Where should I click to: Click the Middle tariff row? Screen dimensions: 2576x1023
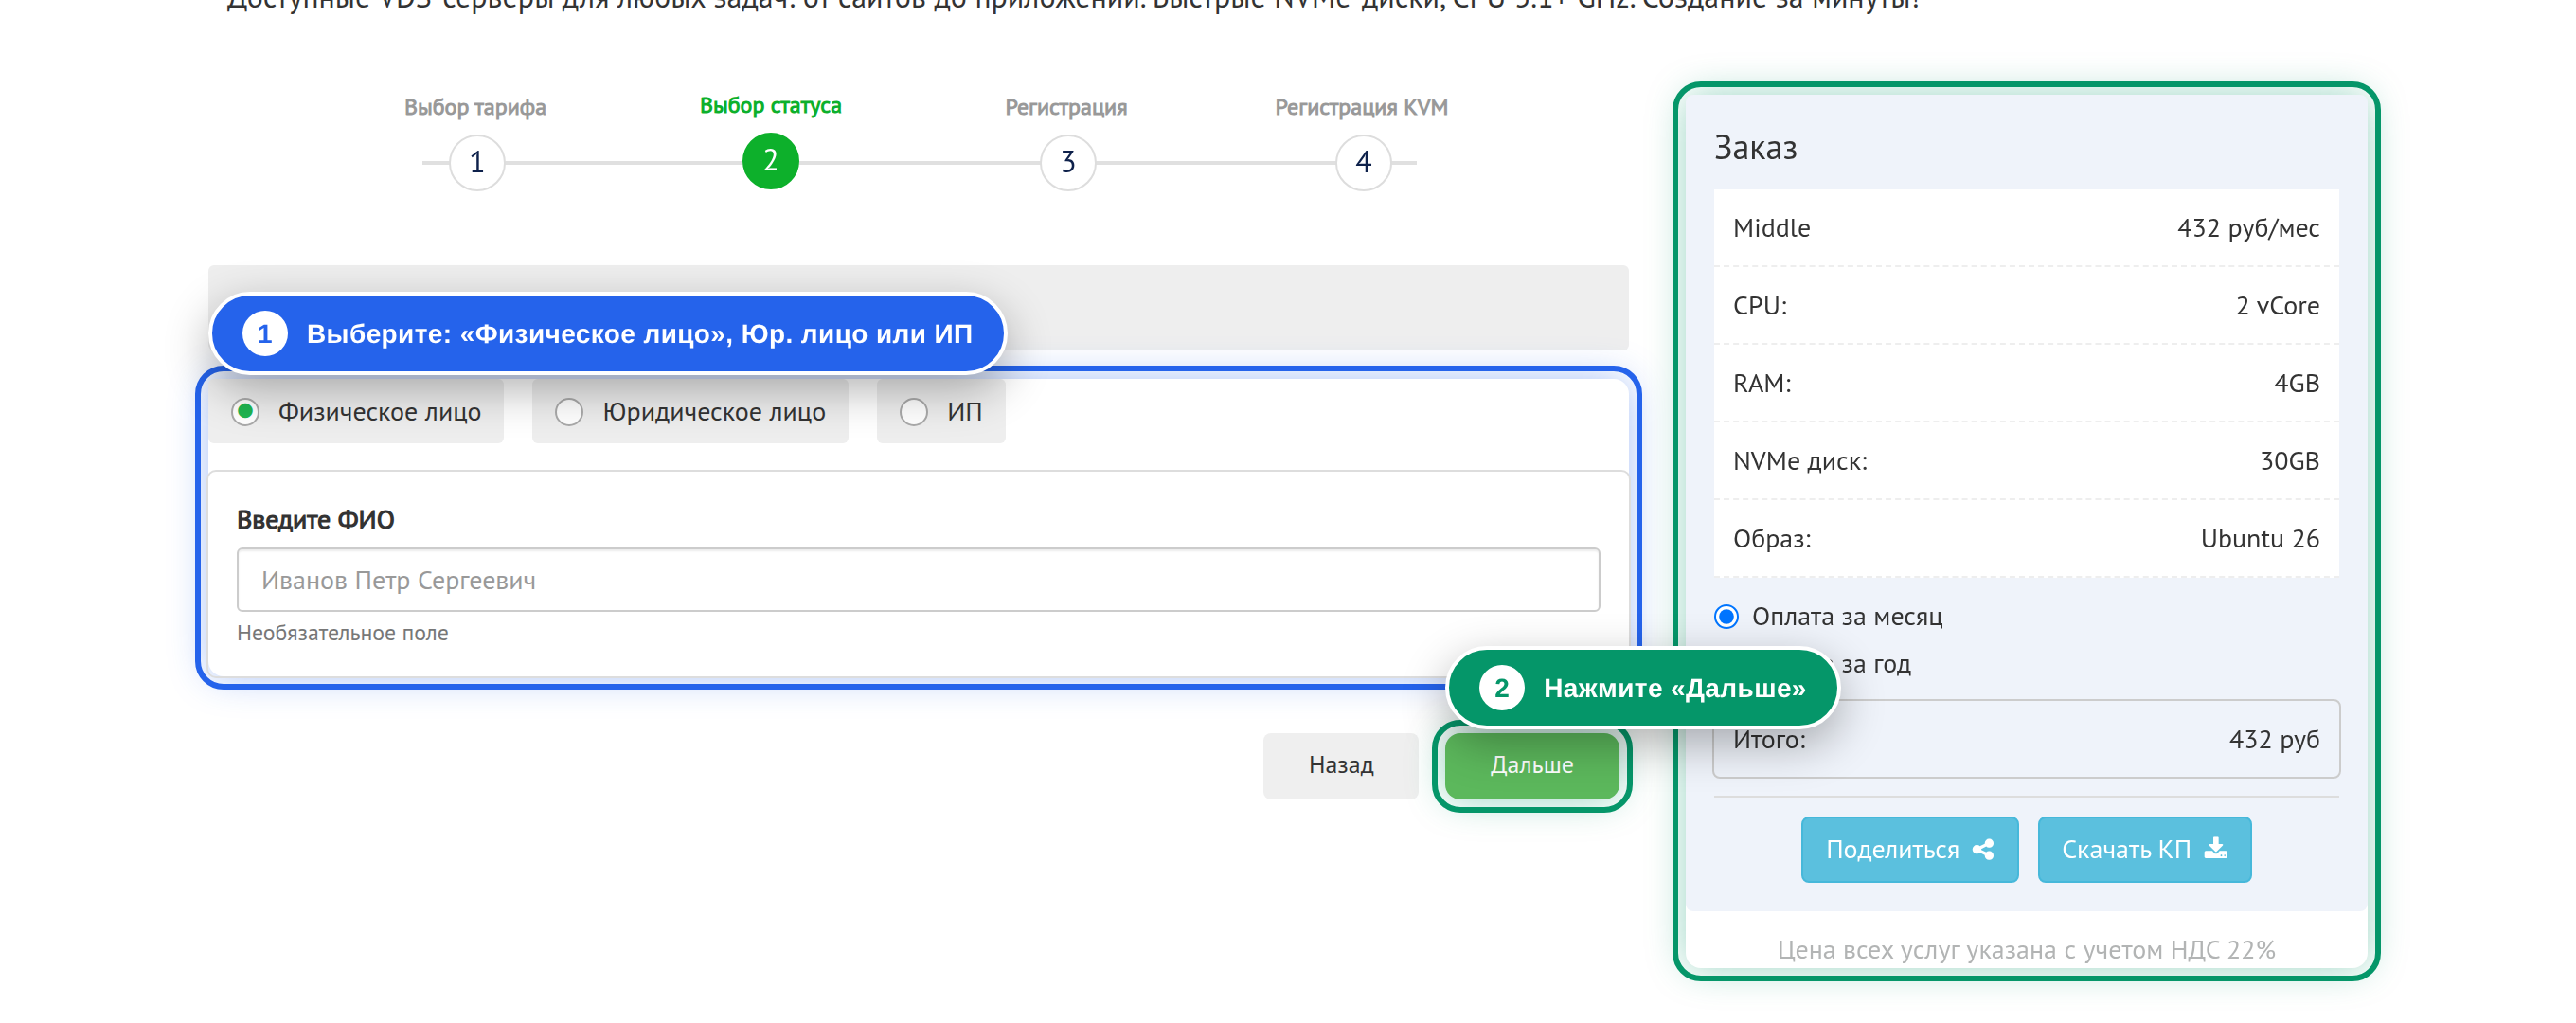coord(2025,228)
